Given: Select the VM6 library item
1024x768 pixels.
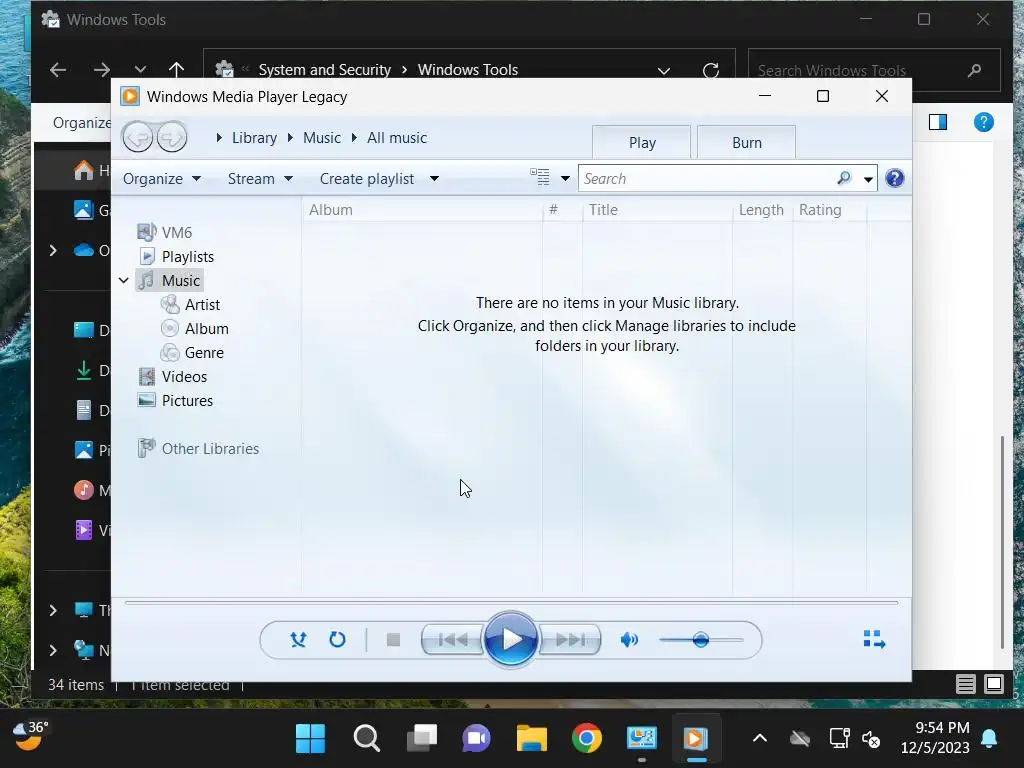Looking at the screenshot, I should (165, 232).
